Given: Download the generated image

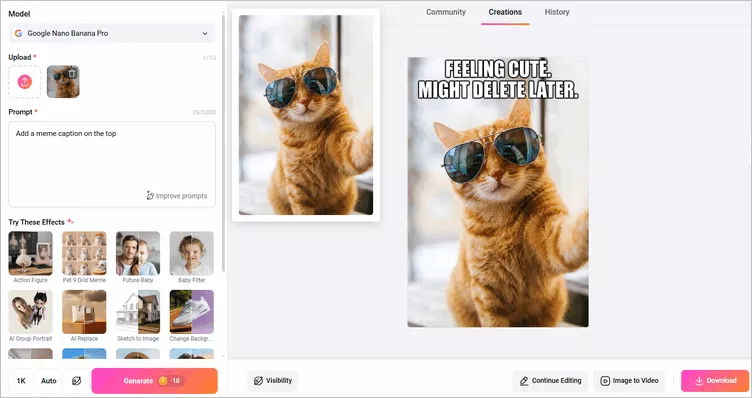Looking at the screenshot, I should click(715, 381).
